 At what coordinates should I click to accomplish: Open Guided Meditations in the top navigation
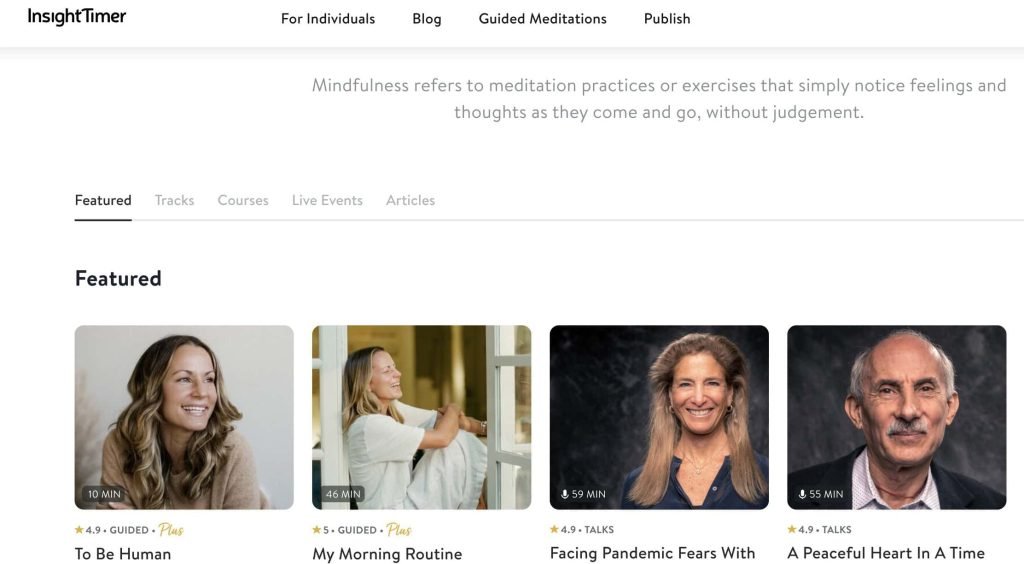(542, 19)
